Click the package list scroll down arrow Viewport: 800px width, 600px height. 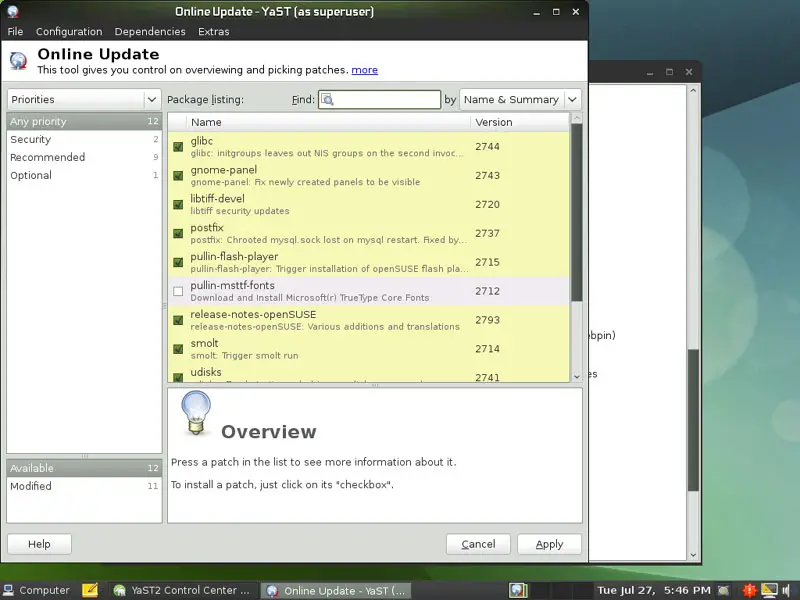[x=577, y=377]
